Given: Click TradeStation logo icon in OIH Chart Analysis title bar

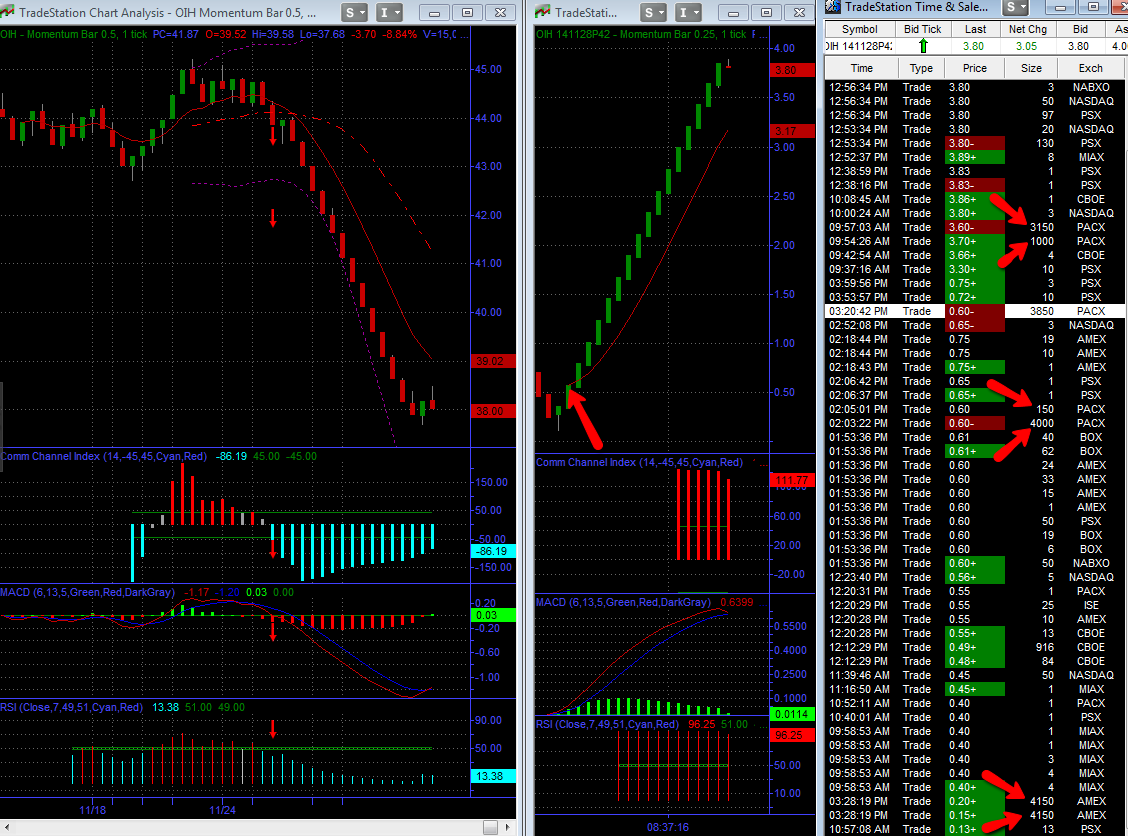Looking at the screenshot, I should [8, 12].
